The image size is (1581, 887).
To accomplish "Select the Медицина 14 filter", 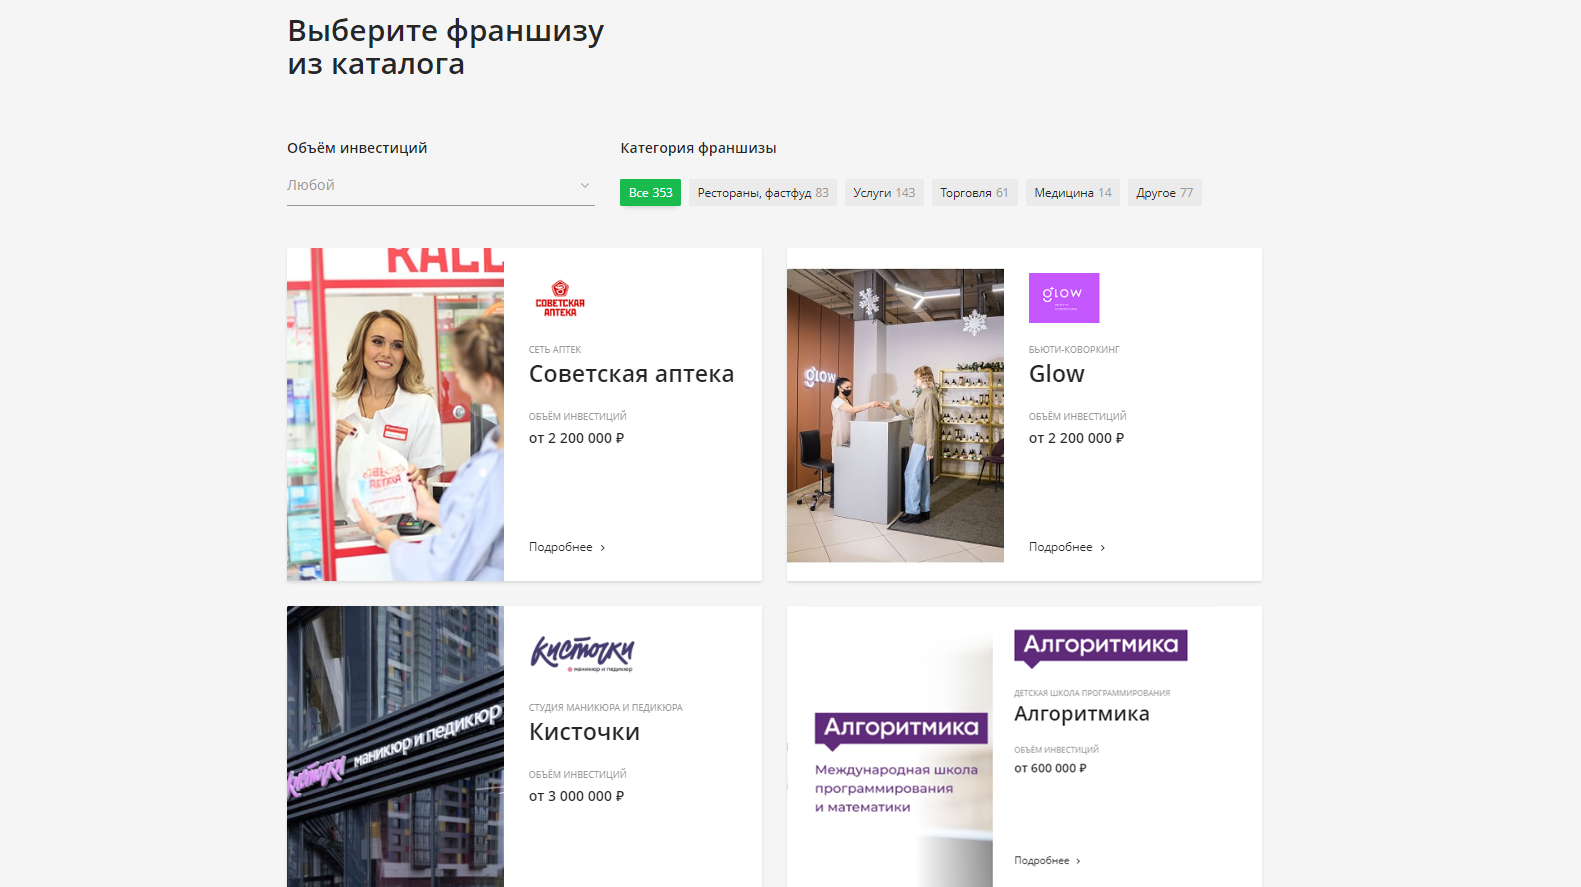I will 1073,193.
